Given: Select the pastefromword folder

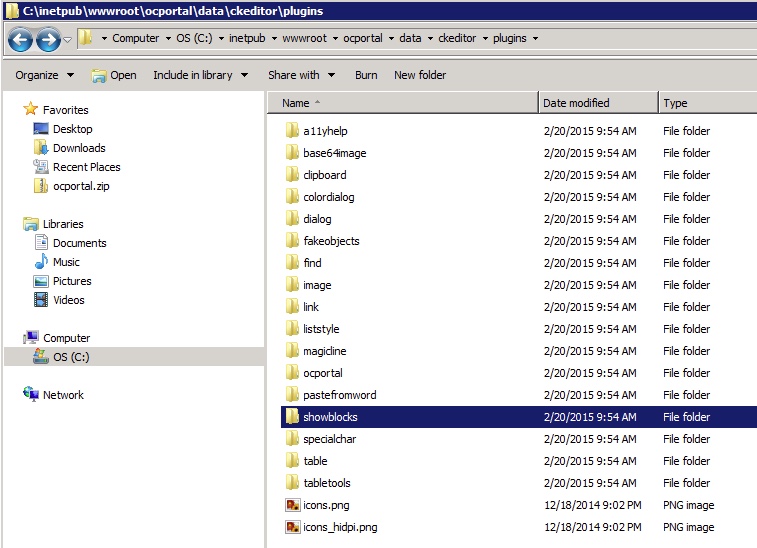Looking at the screenshot, I should coord(339,395).
